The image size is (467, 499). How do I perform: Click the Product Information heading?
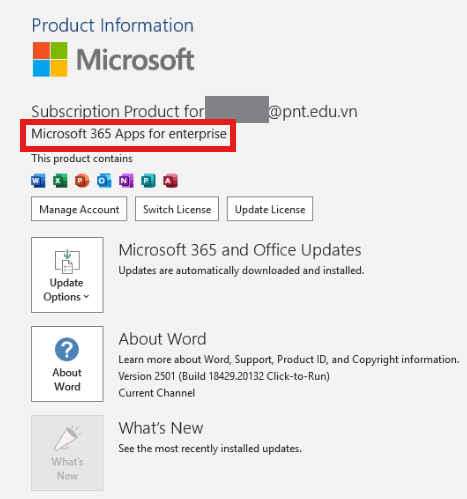(113, 26)
